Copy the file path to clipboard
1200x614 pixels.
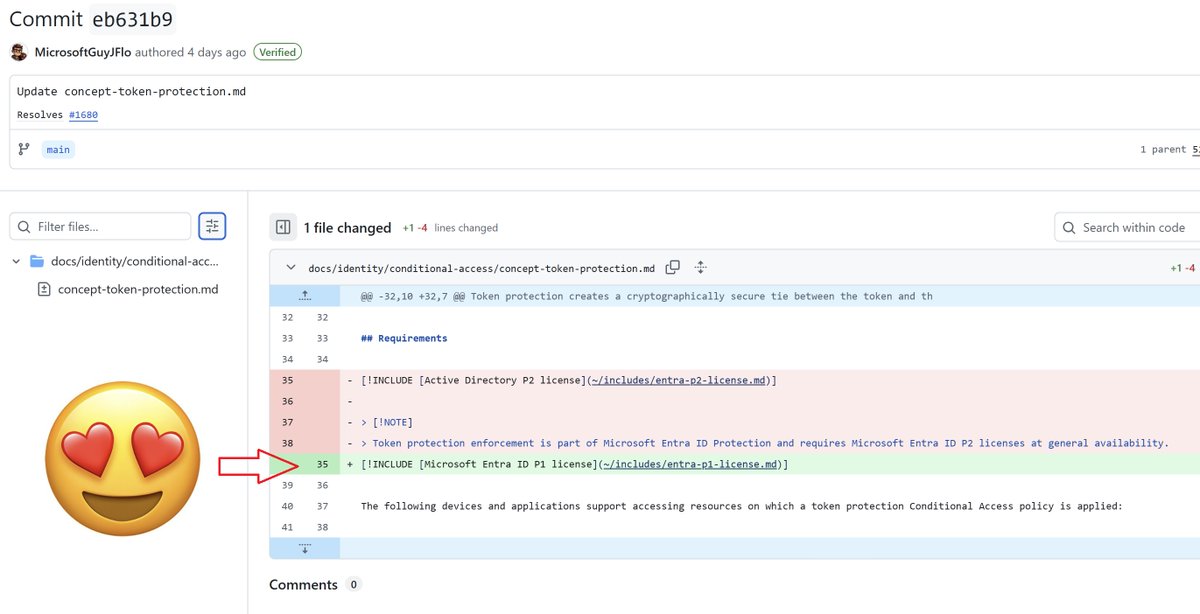tap(673, 267)
